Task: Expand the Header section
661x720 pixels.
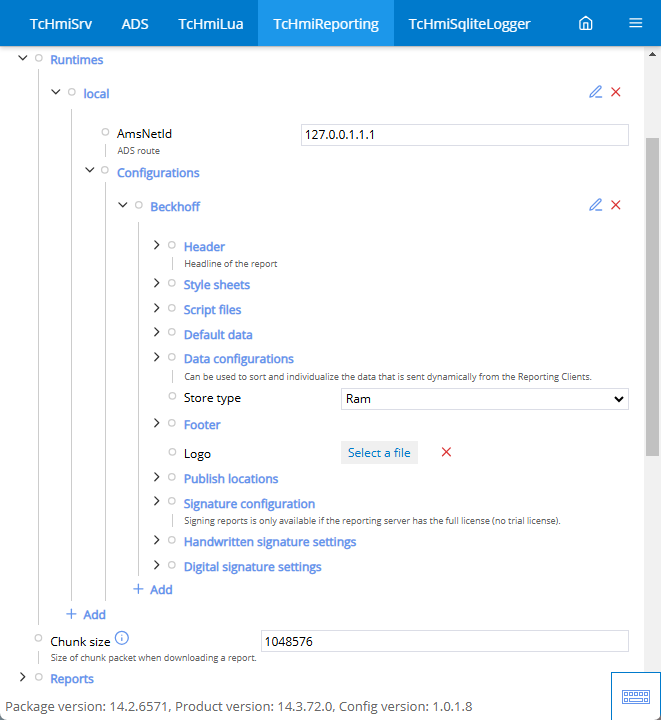Action: pyautogui.click(x=157, y=245)
